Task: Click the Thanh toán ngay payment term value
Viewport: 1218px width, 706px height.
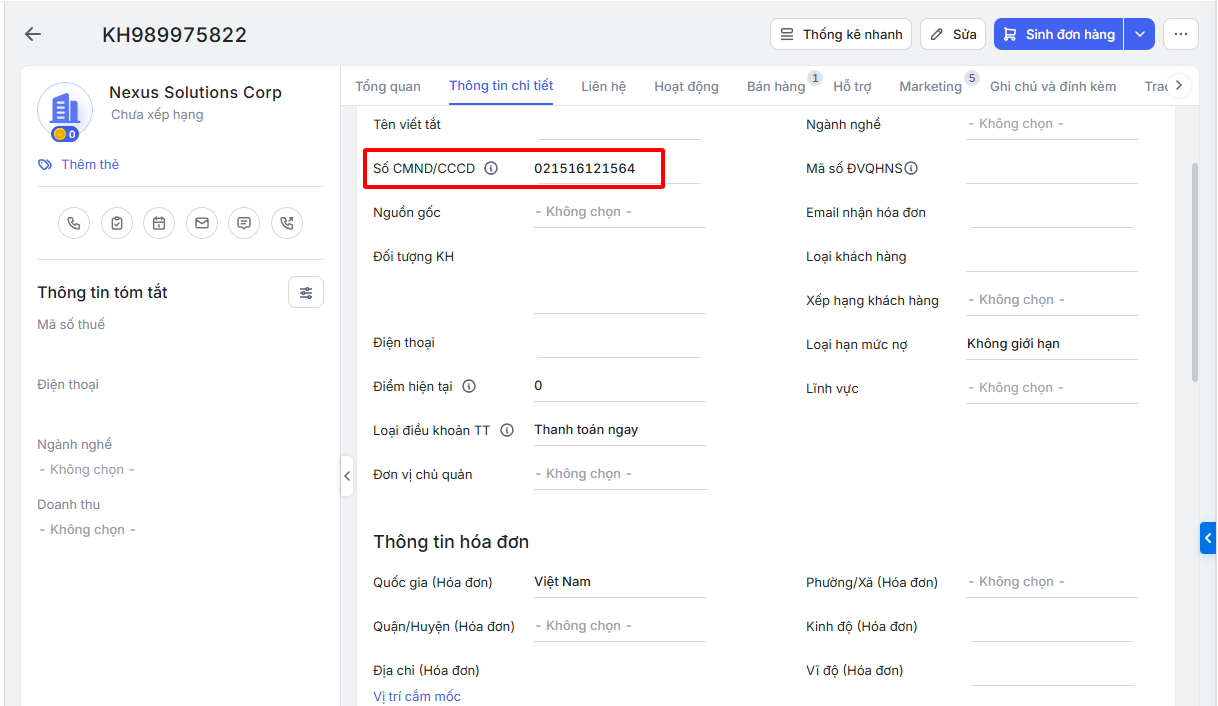Action: point(586,430)
